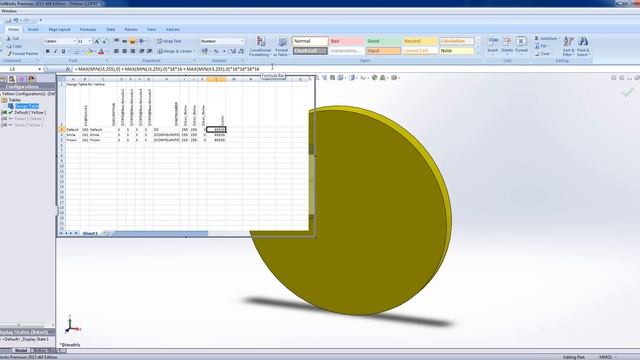Click the green confirmation checkmark in viewport
Image resolution: width=640 pixels, height=360 pixels.
pyautogui.click(x=627, y=93)
